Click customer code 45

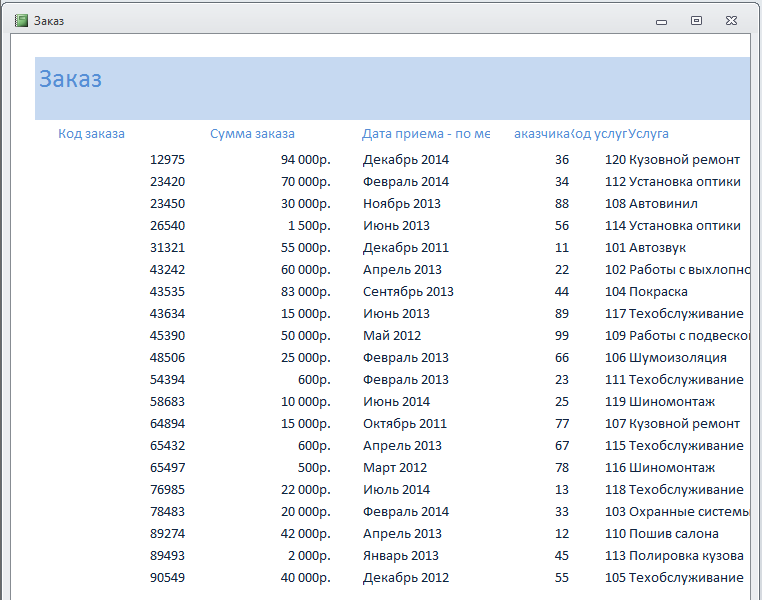click(562, 556)
